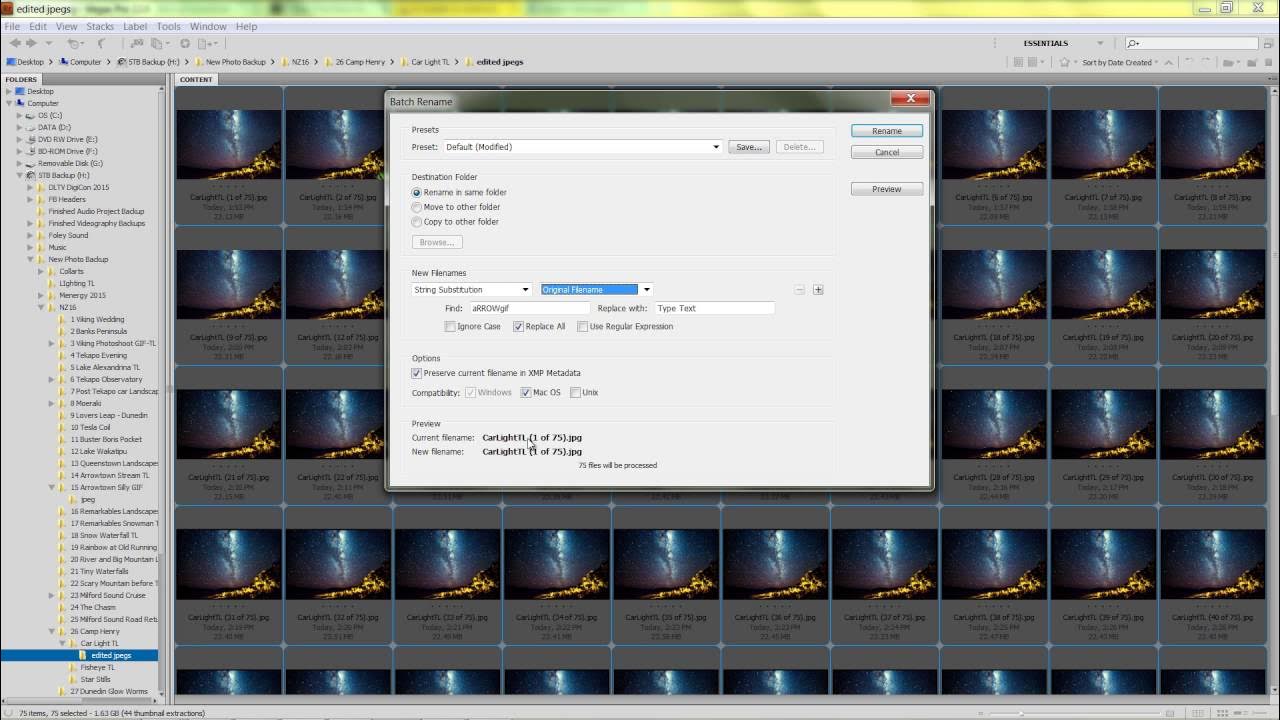The width and height of the screenshot is (1280, 720).
Task: Click the Refine review mode icon
Action: (x=158, y=44)
